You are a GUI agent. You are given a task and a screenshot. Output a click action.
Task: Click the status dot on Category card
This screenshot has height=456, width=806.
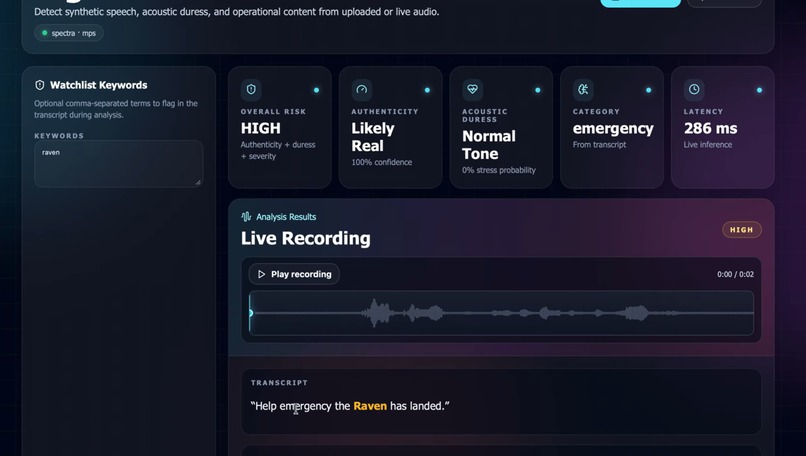point(649,90)
